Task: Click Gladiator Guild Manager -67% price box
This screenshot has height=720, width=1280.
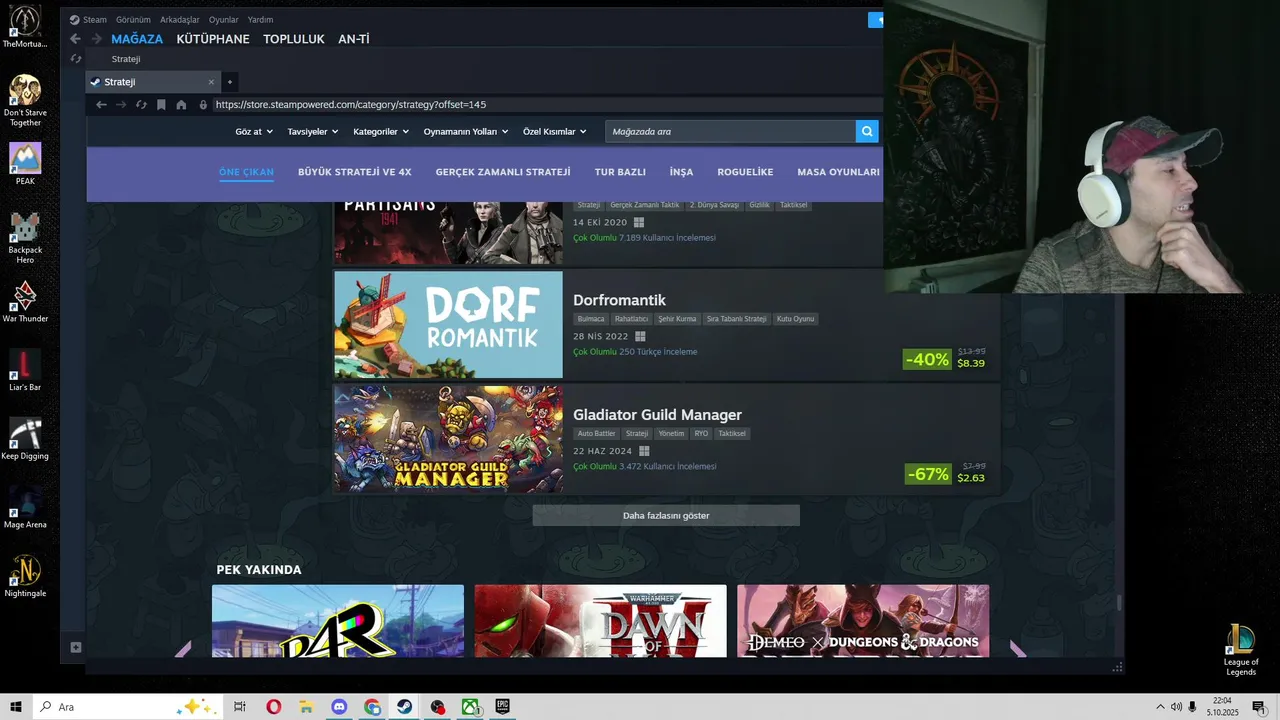Action: [x=946, y=474]
